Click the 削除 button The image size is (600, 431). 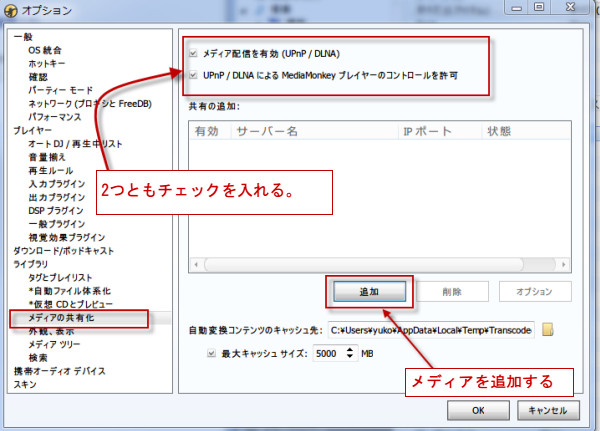452,292
